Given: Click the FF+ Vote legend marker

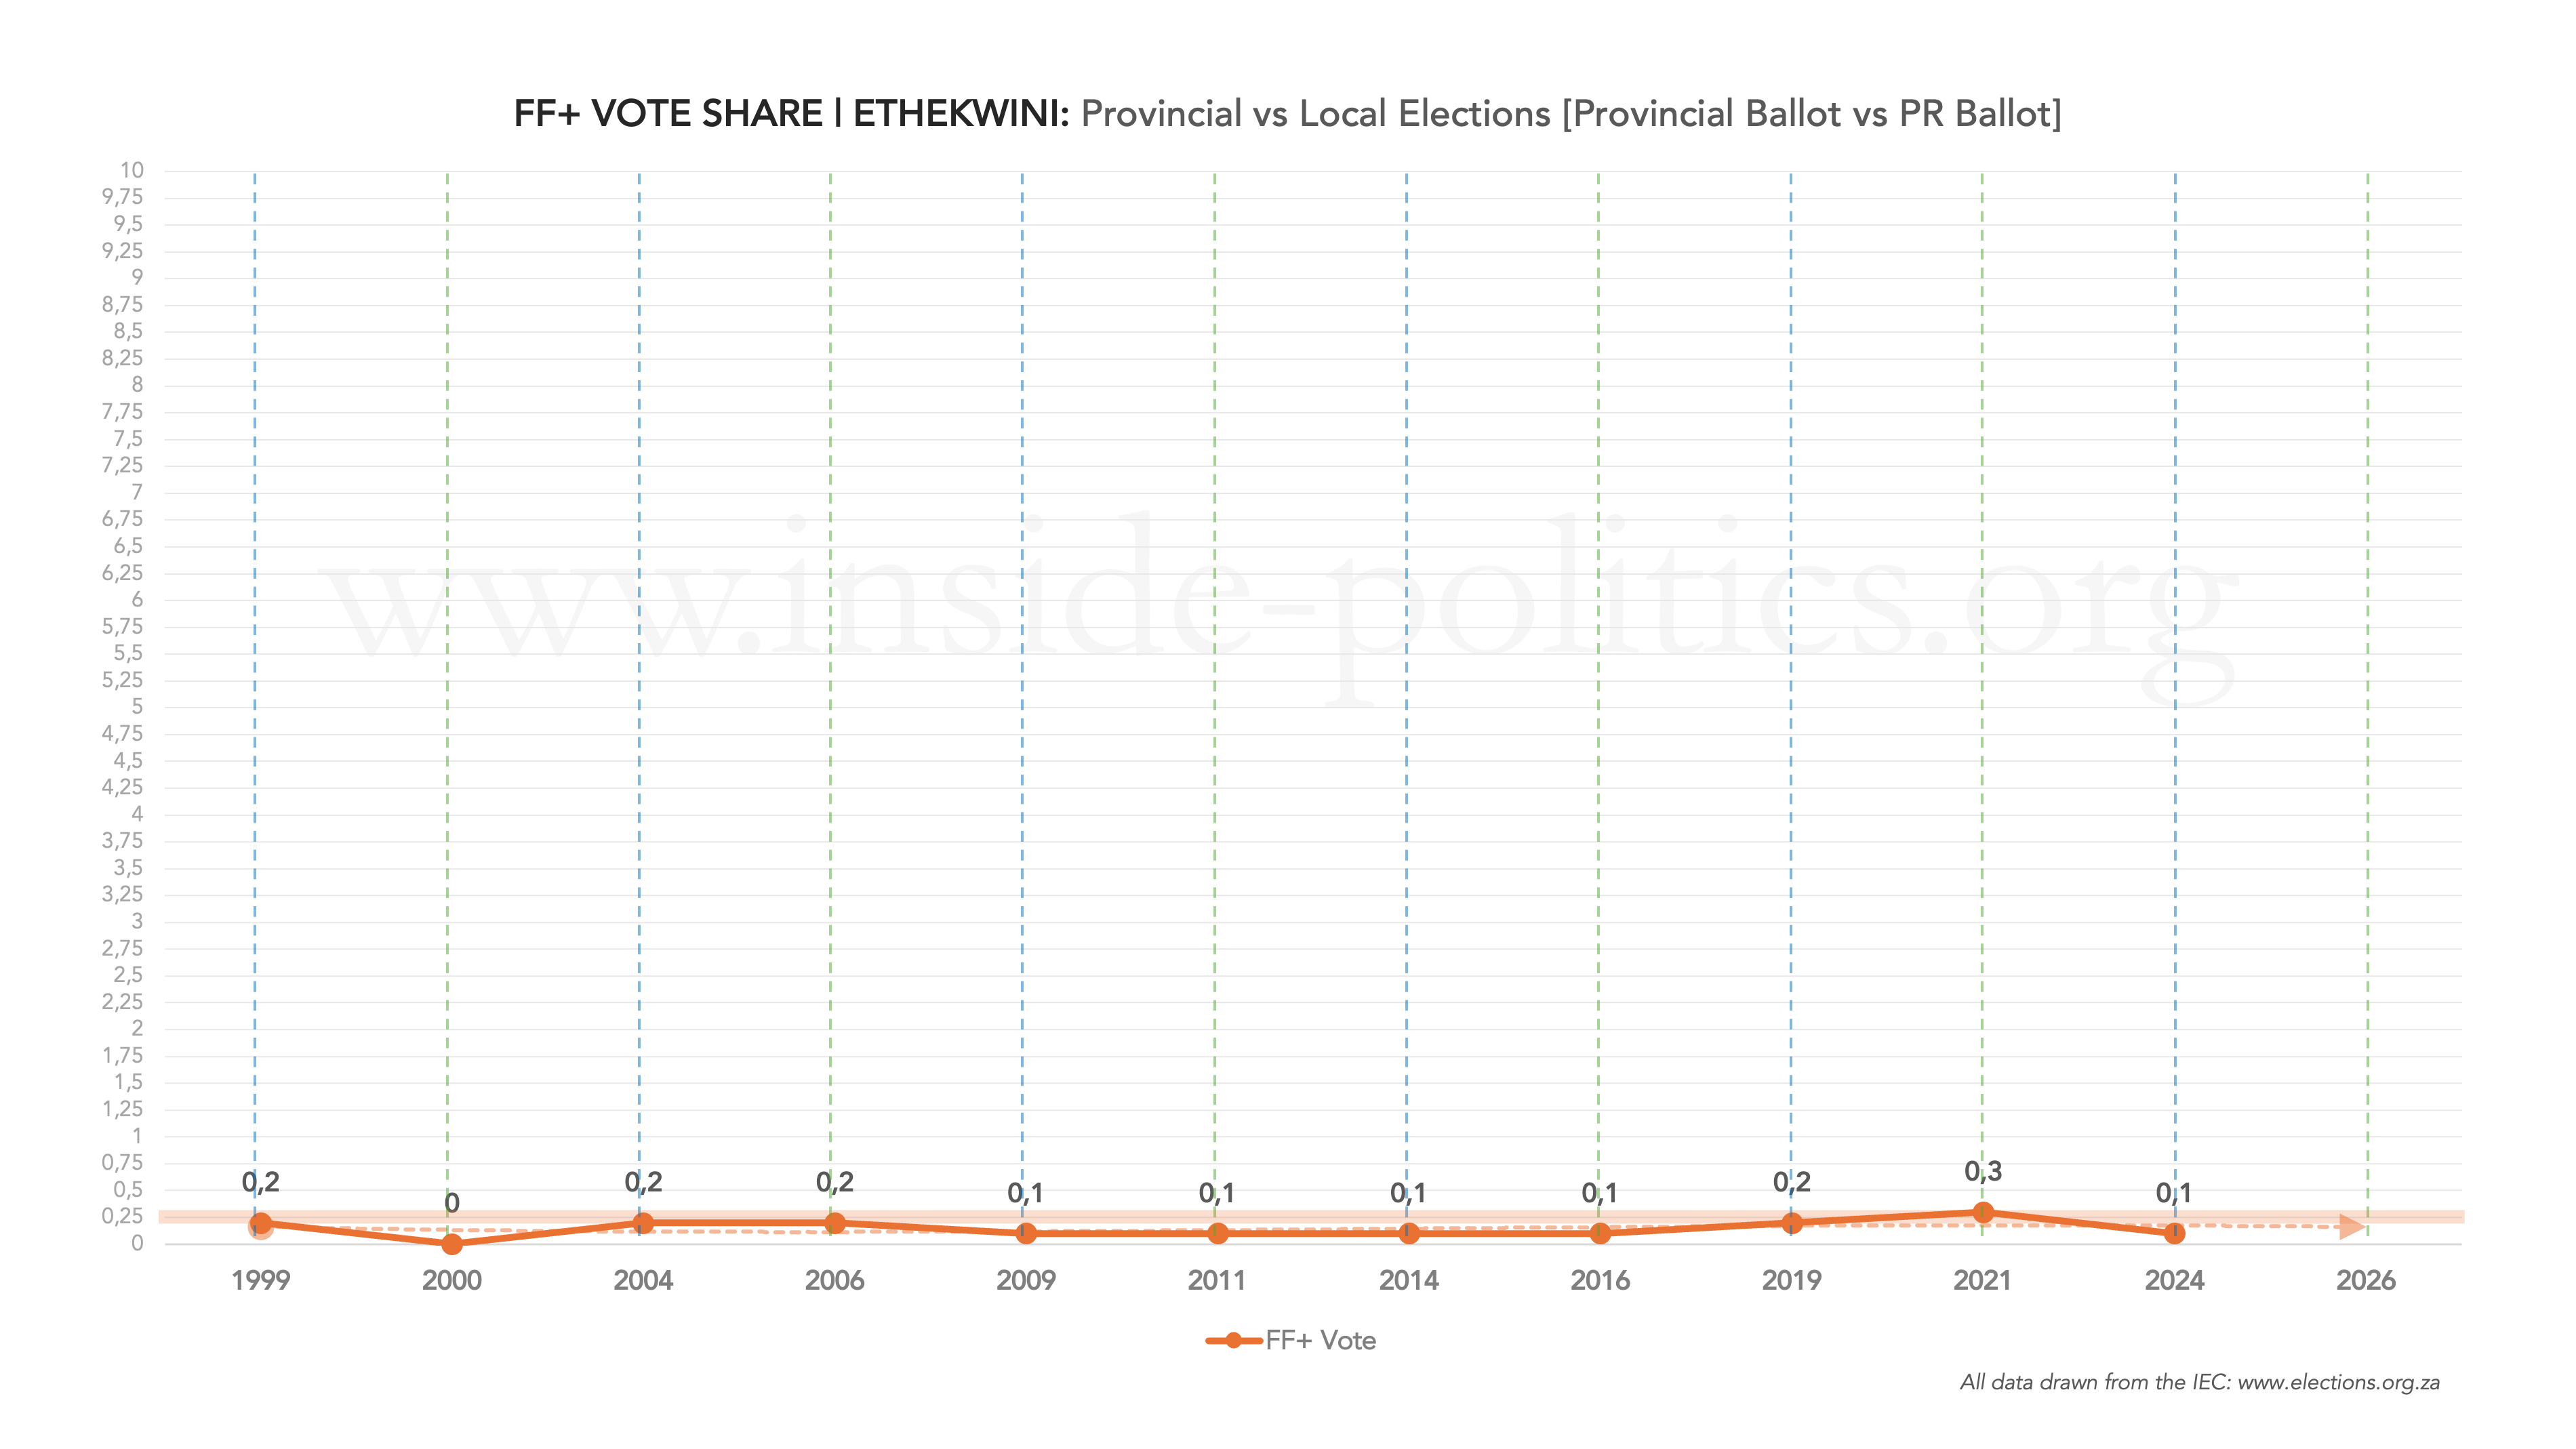Looking at the screenshot, I should click(1233, 1341).
